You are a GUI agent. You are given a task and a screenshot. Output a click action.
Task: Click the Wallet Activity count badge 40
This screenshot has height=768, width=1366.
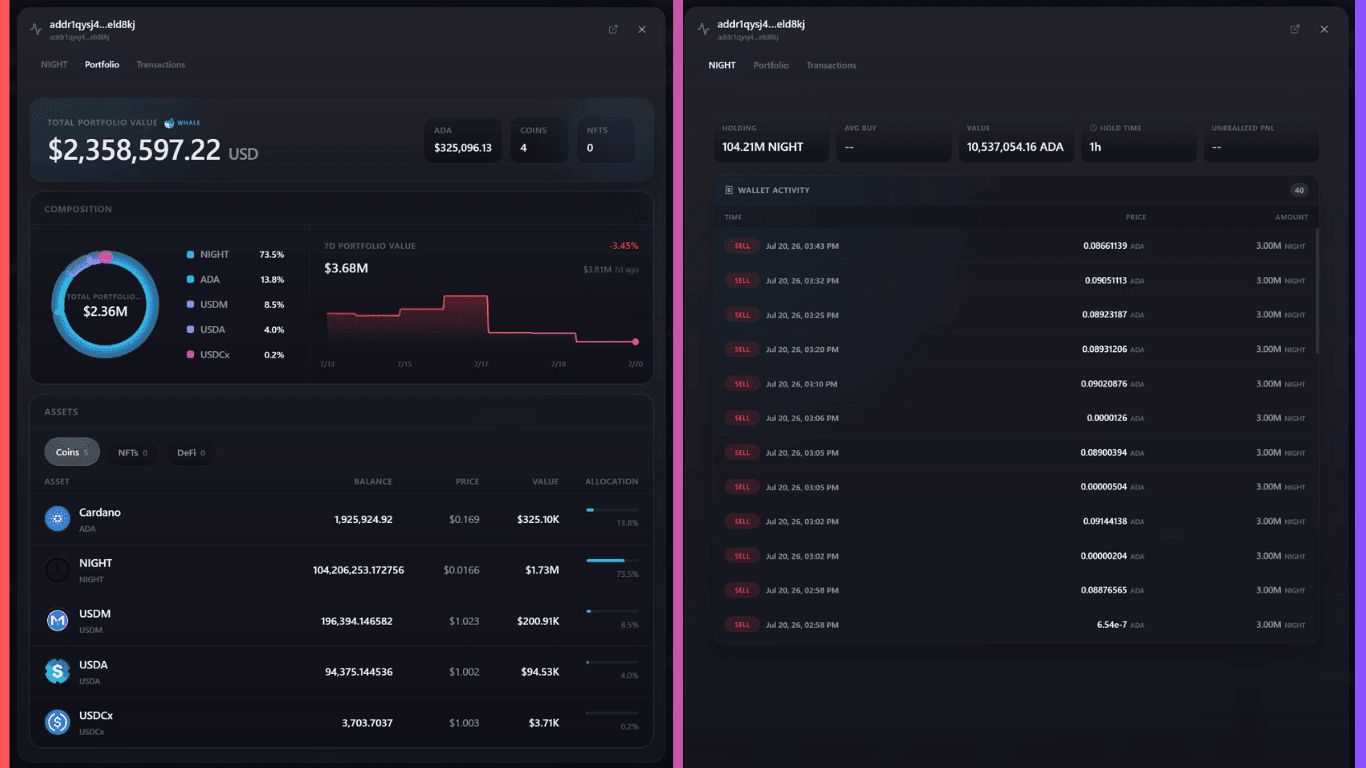1299,190
